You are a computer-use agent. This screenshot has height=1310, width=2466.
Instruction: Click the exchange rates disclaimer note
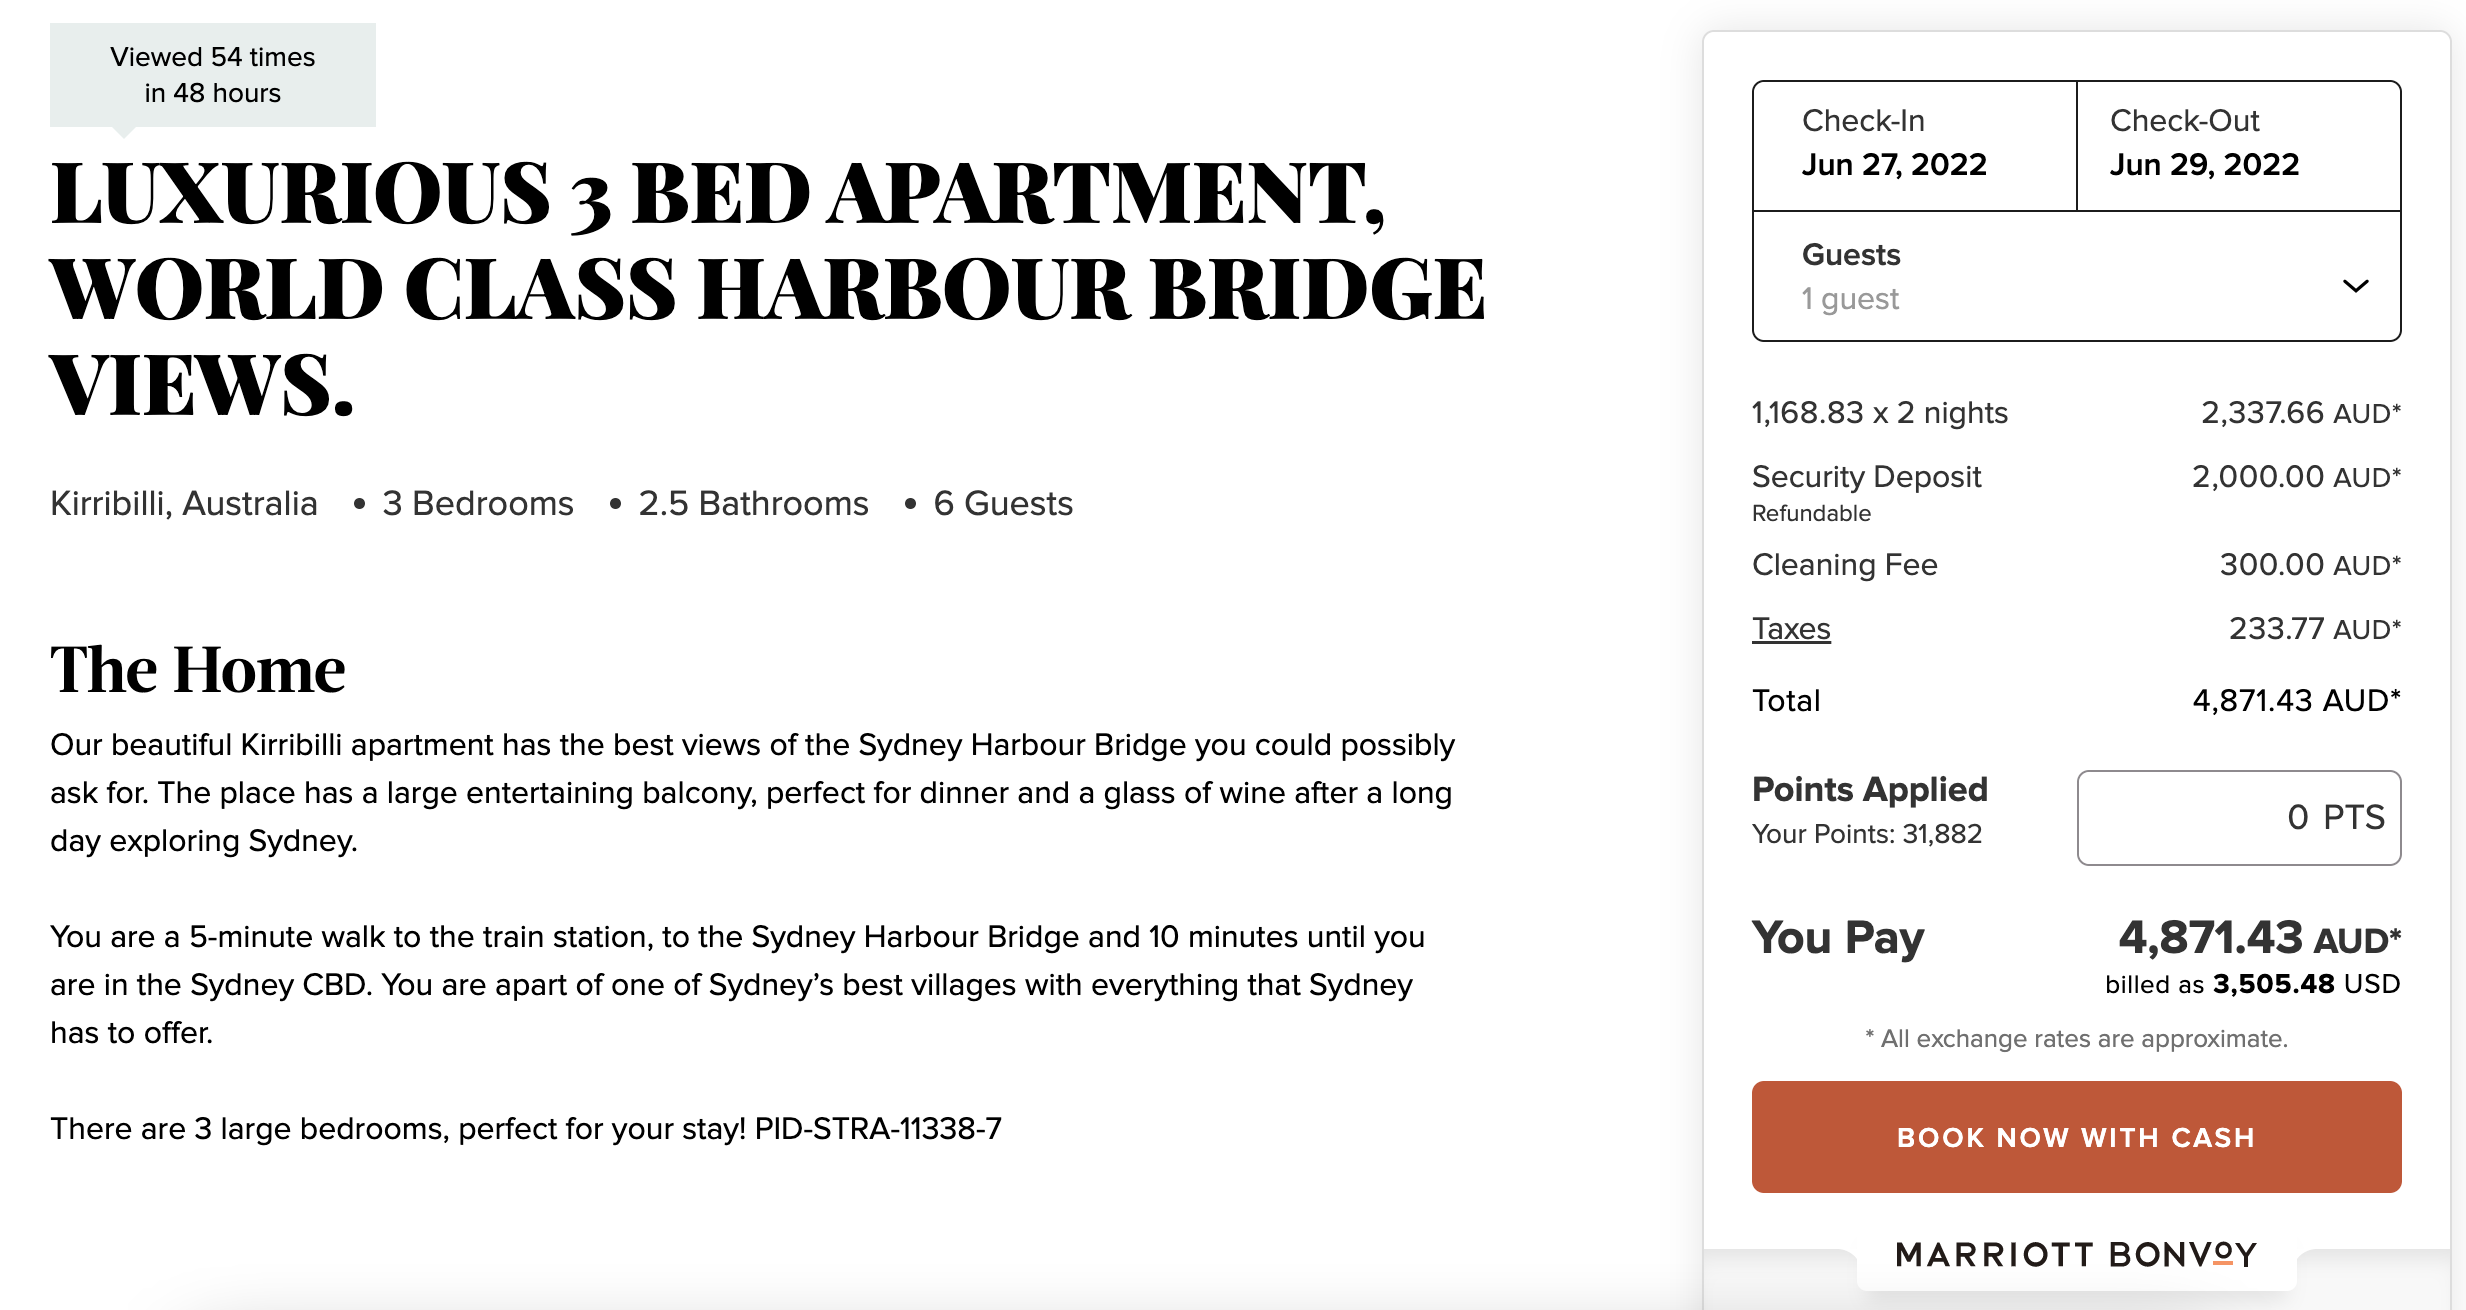click(2076, 1039)
